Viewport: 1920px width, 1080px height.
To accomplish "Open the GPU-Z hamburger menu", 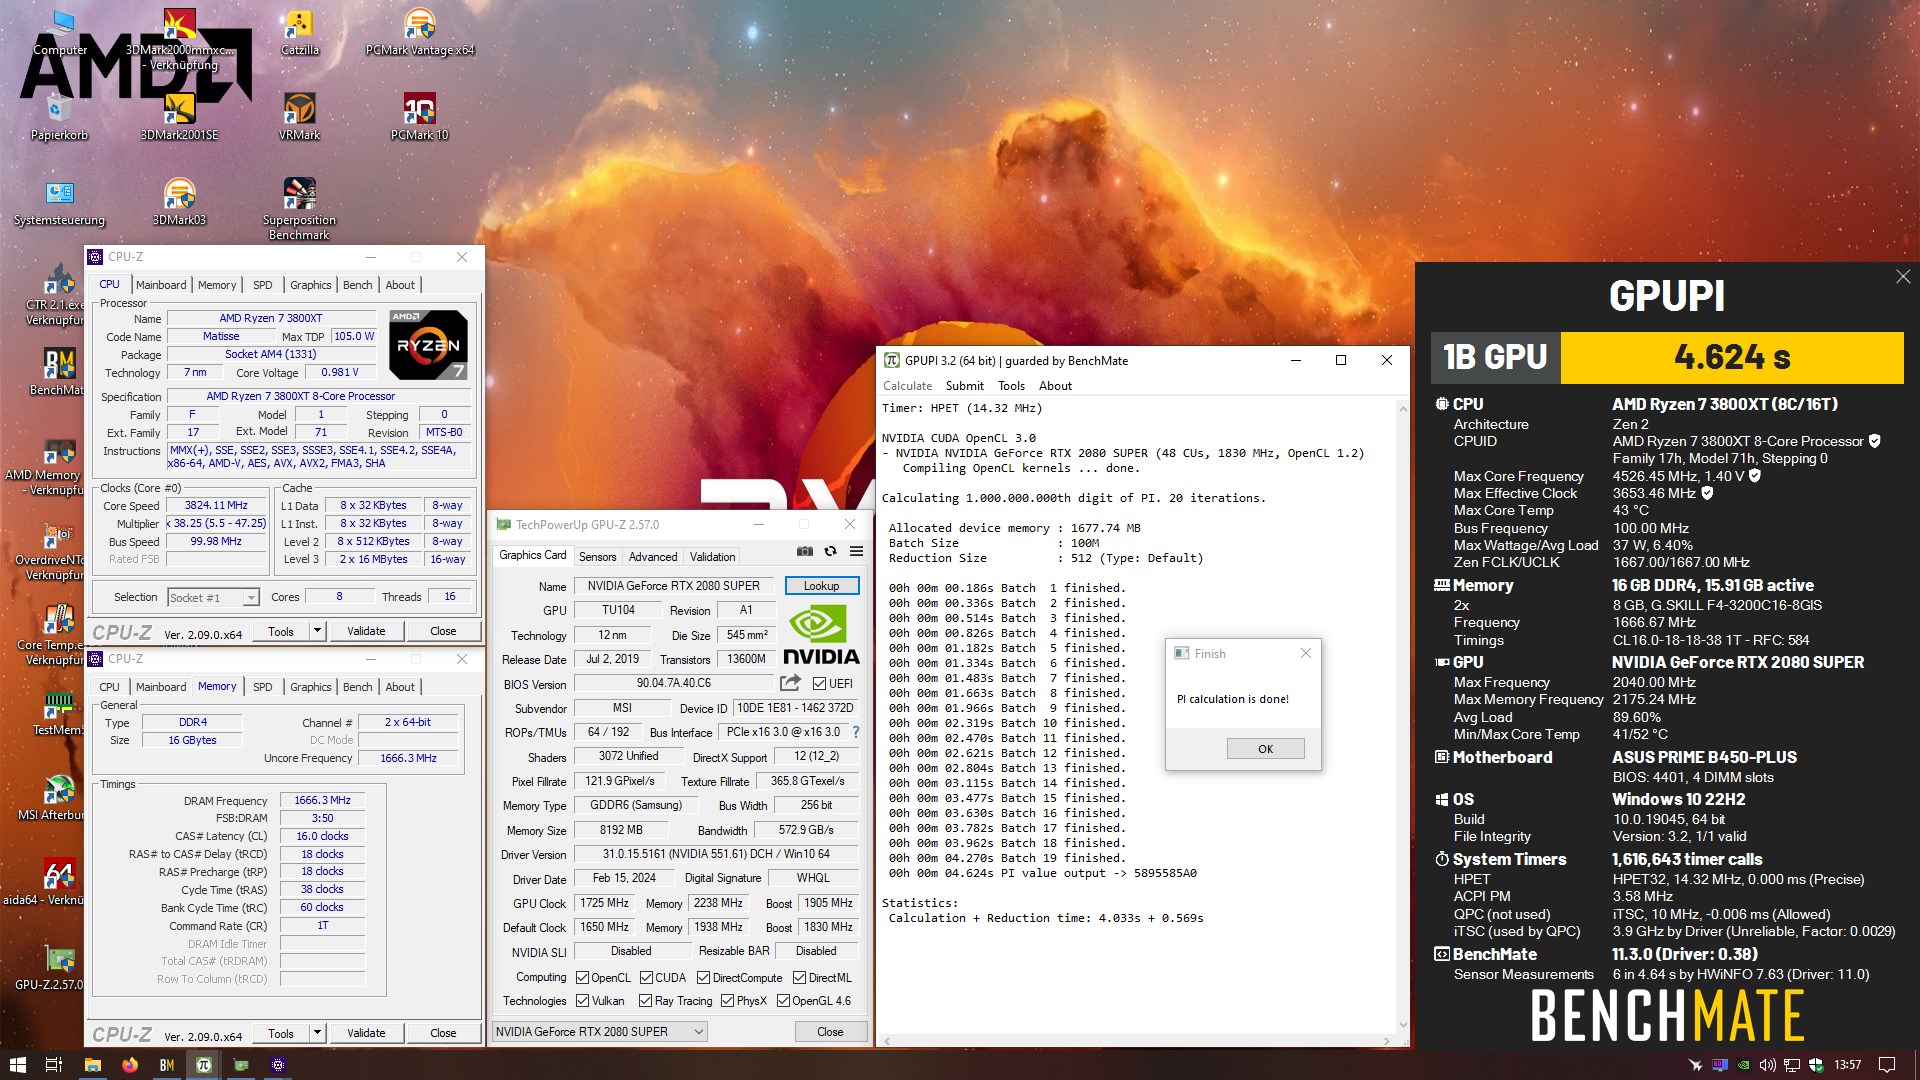I will tap(857, 552).
